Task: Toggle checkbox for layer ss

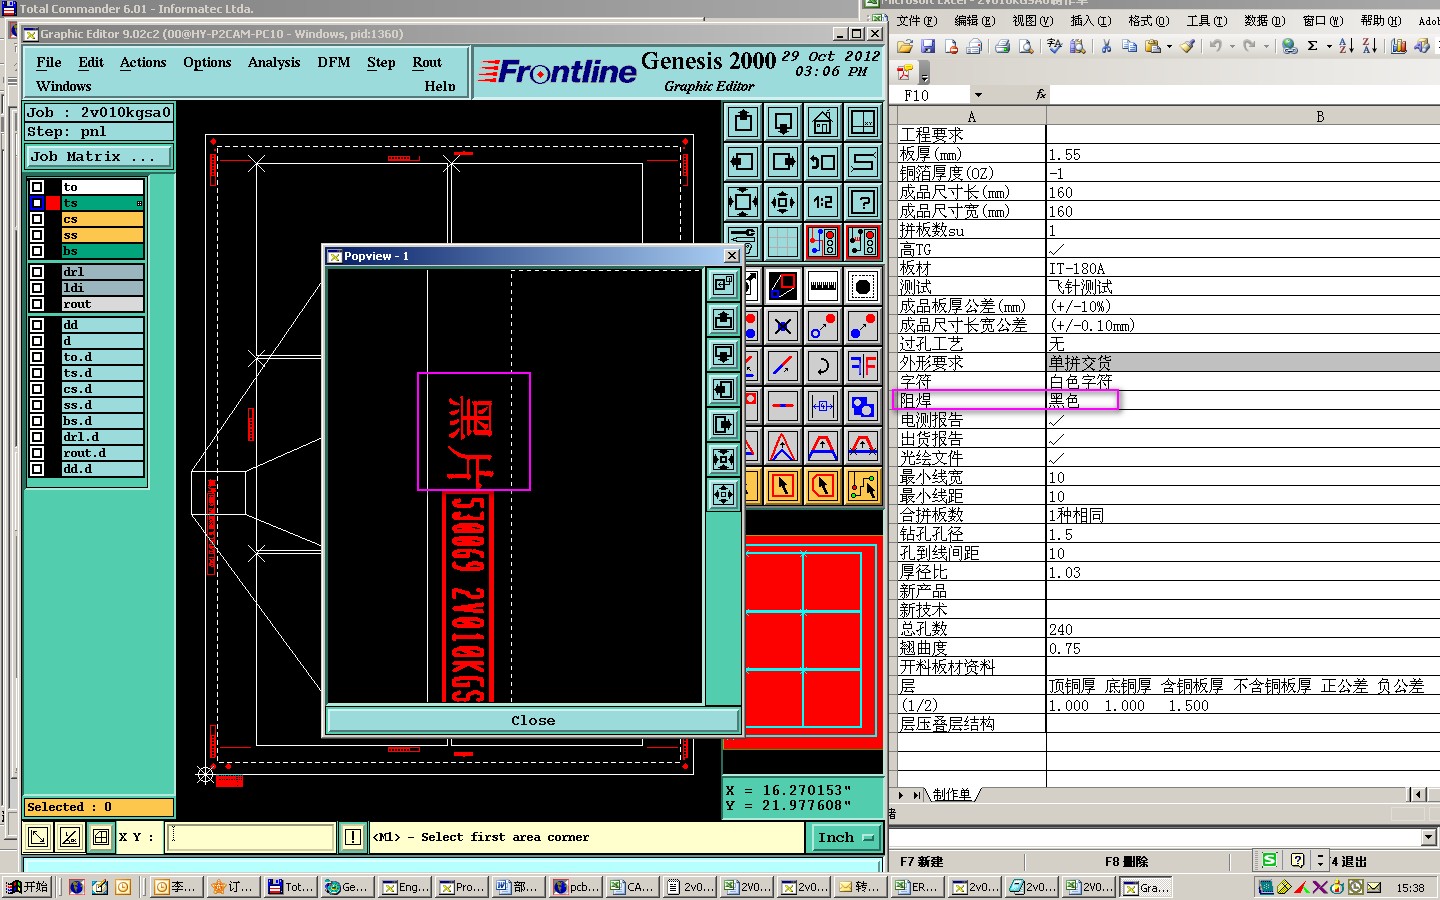Action: (x=37, y=235)
